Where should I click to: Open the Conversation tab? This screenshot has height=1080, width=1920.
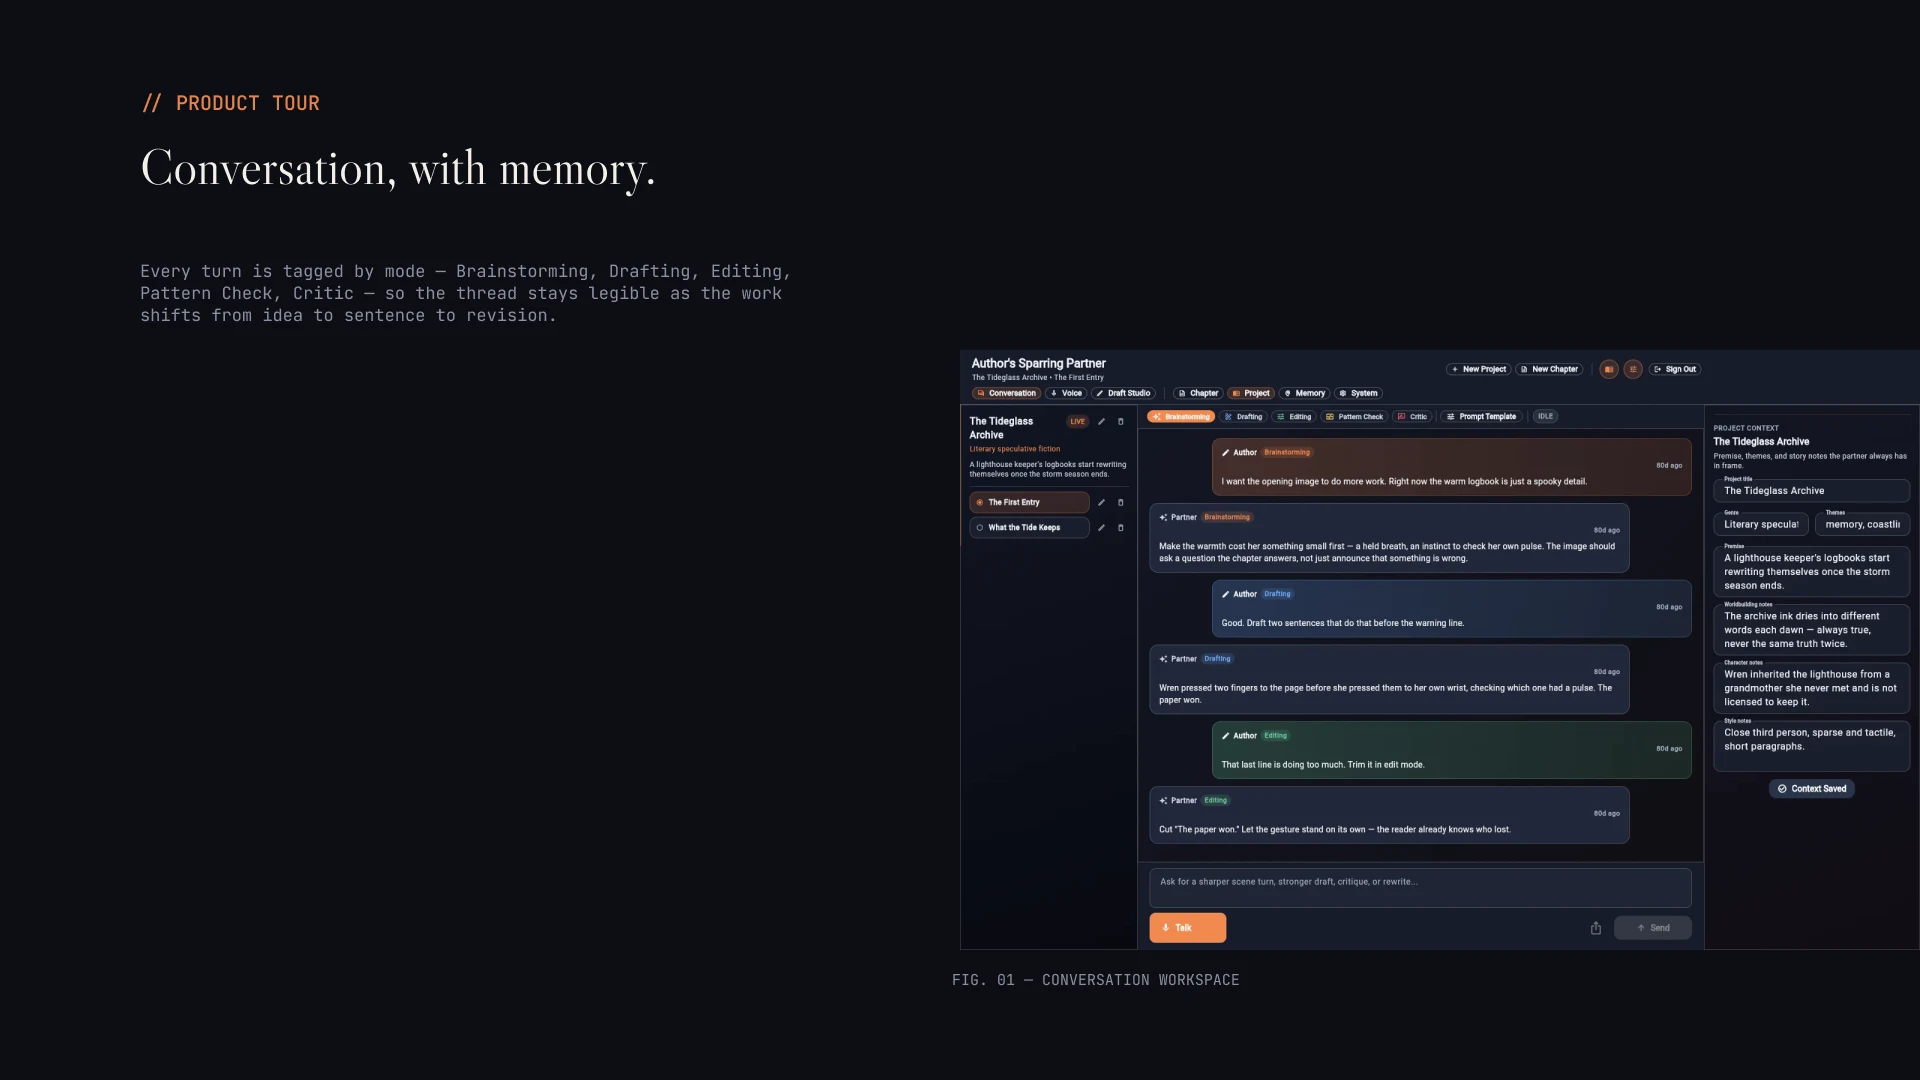point(1006,394)
